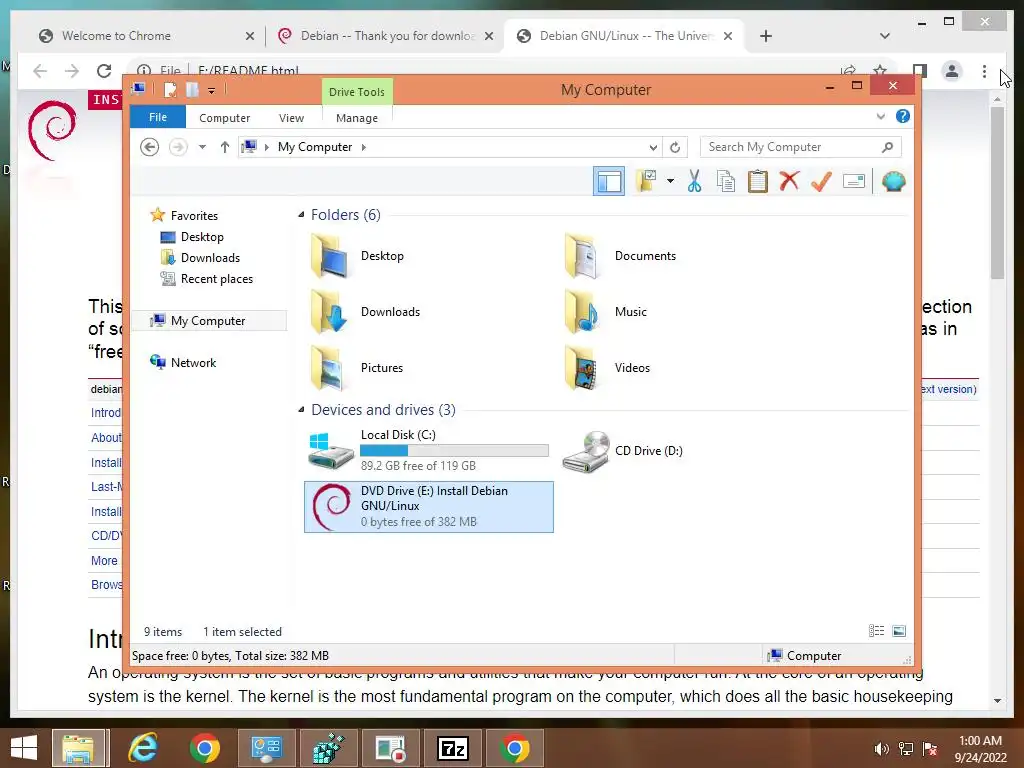Collapse the Folders (6) group

[x=301, y=215]
